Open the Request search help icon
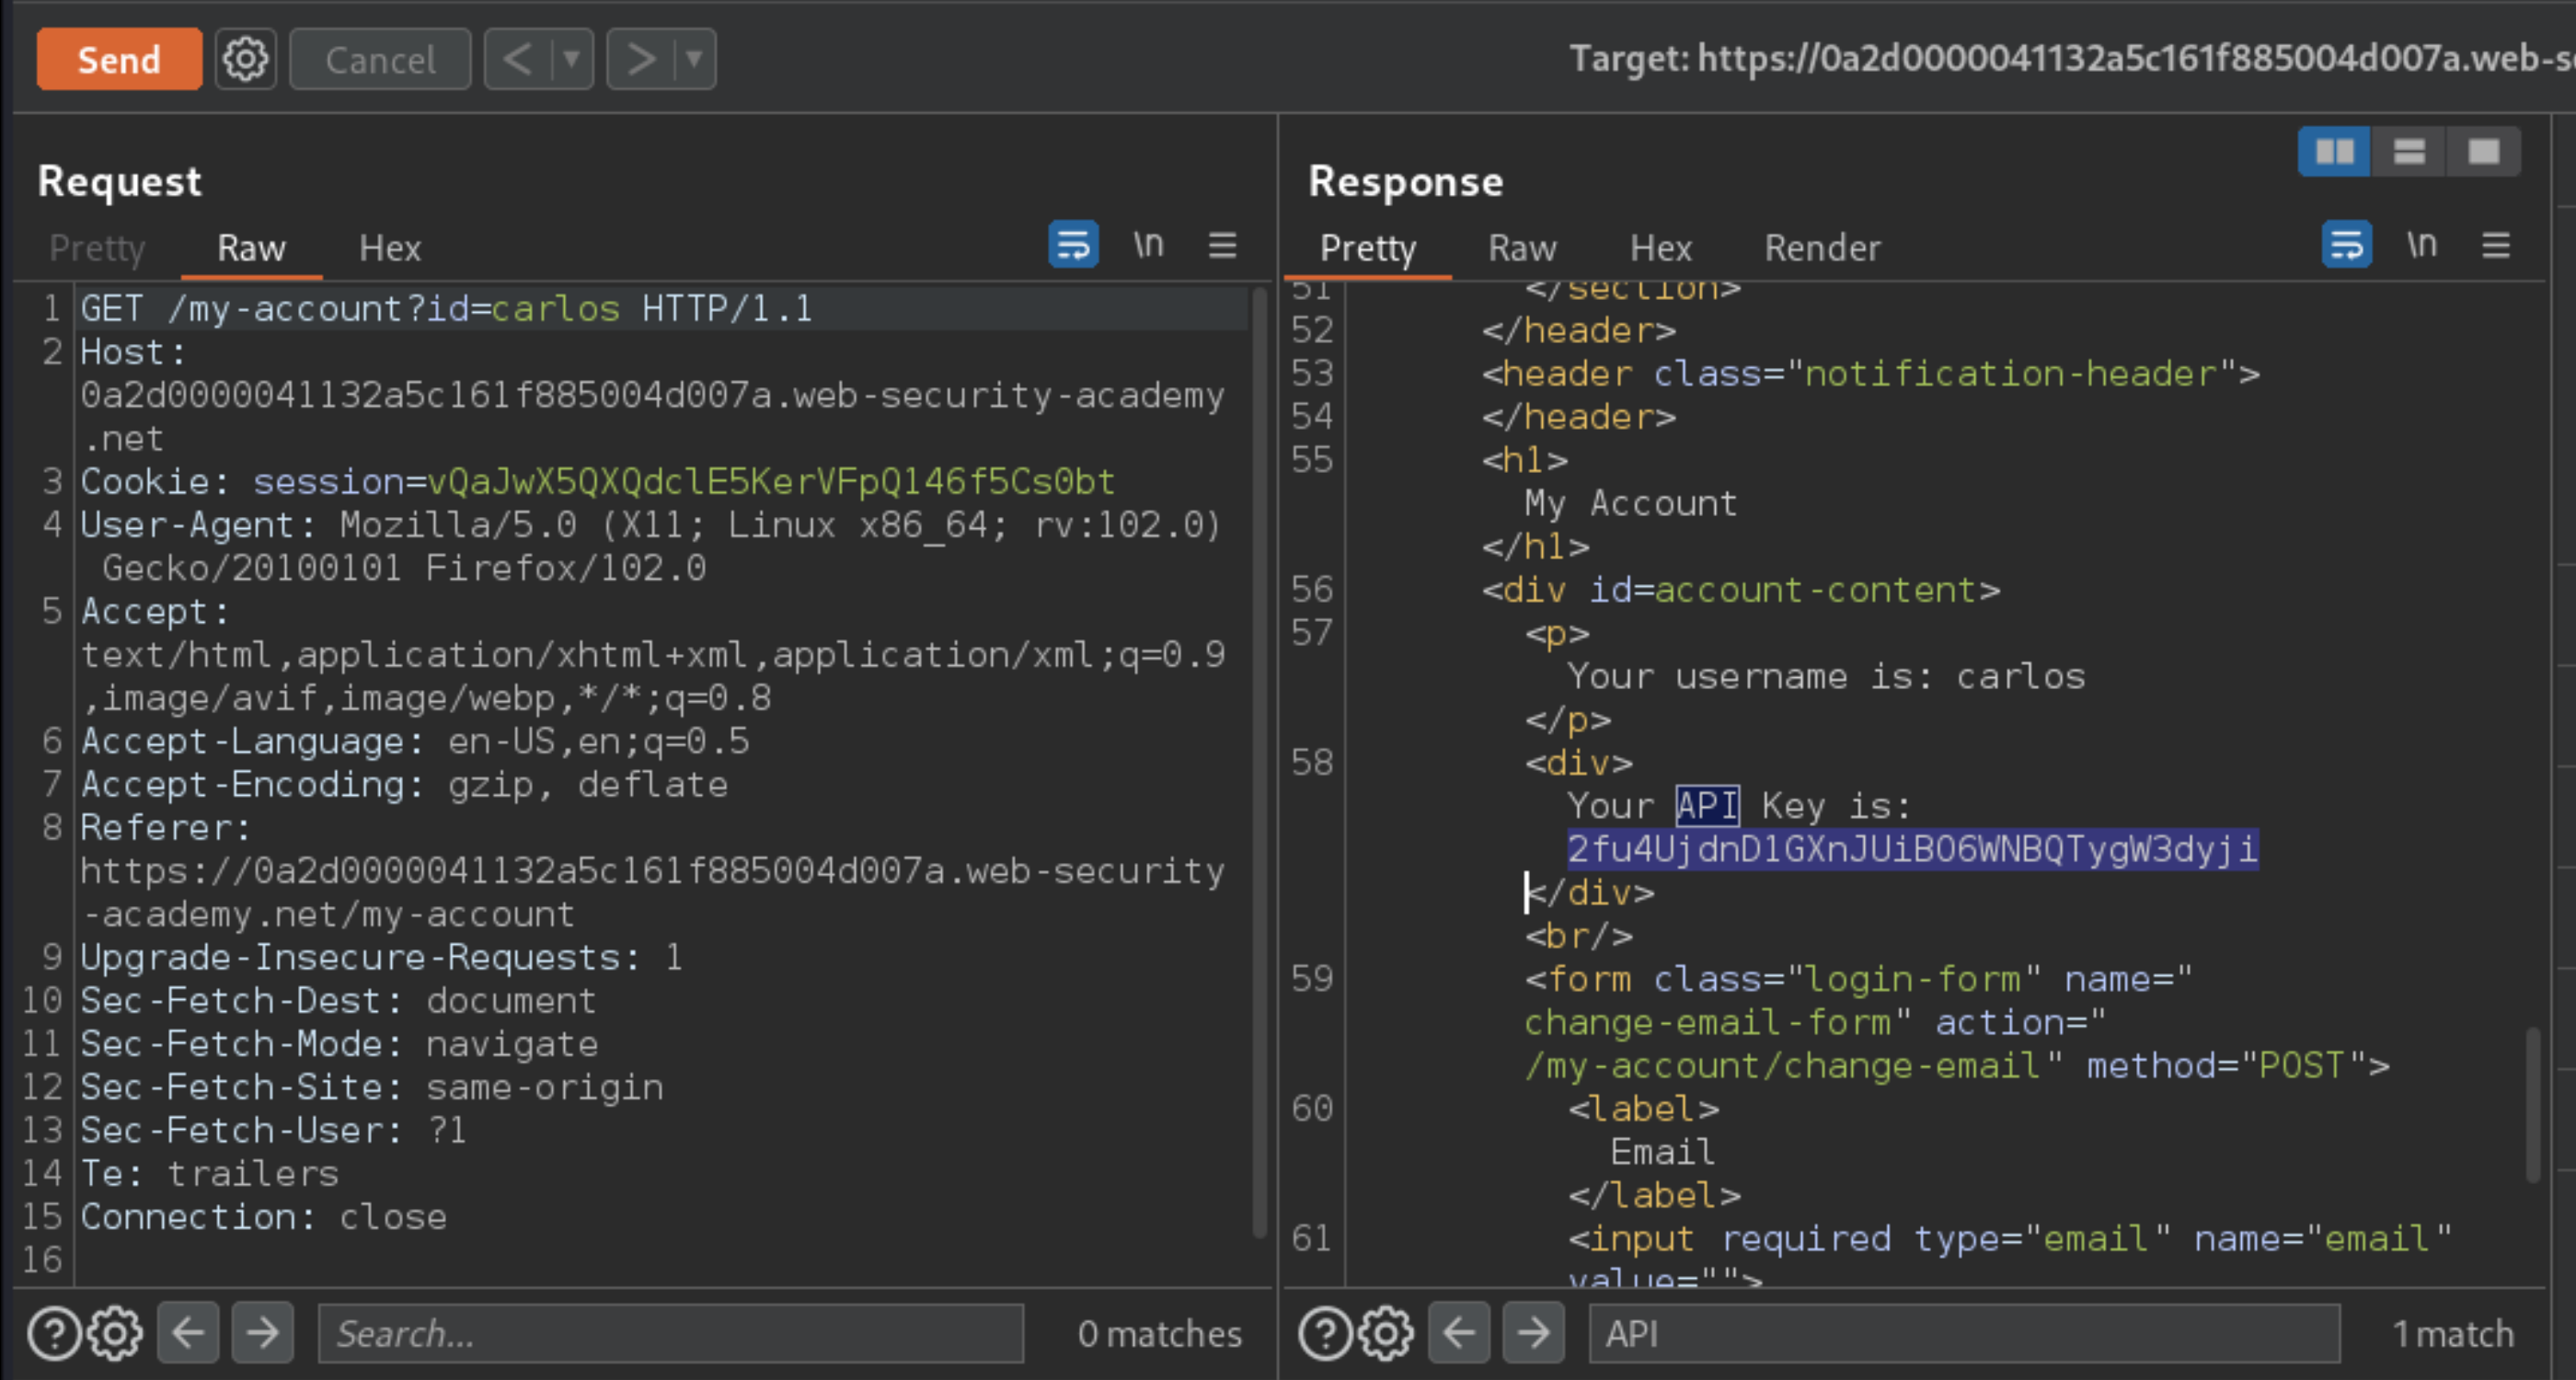 [x=54, y=1333]
